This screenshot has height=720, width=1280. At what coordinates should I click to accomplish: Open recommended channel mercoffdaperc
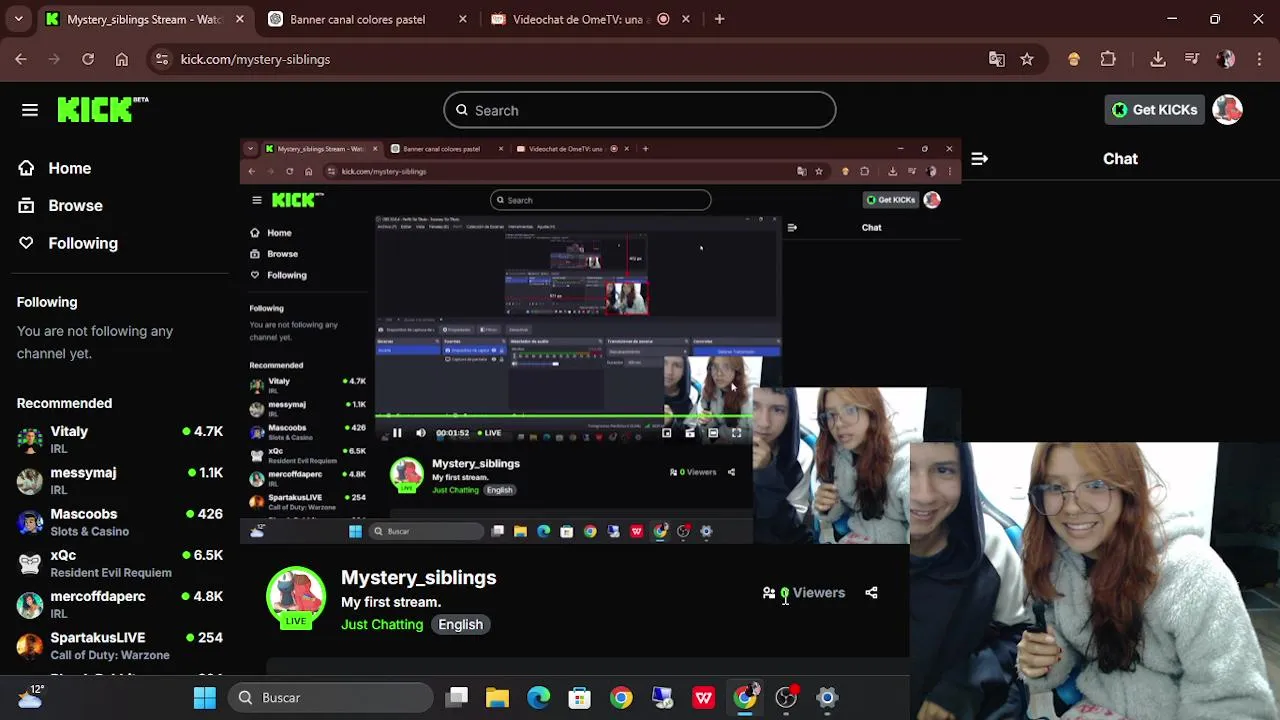click(120, 604)
